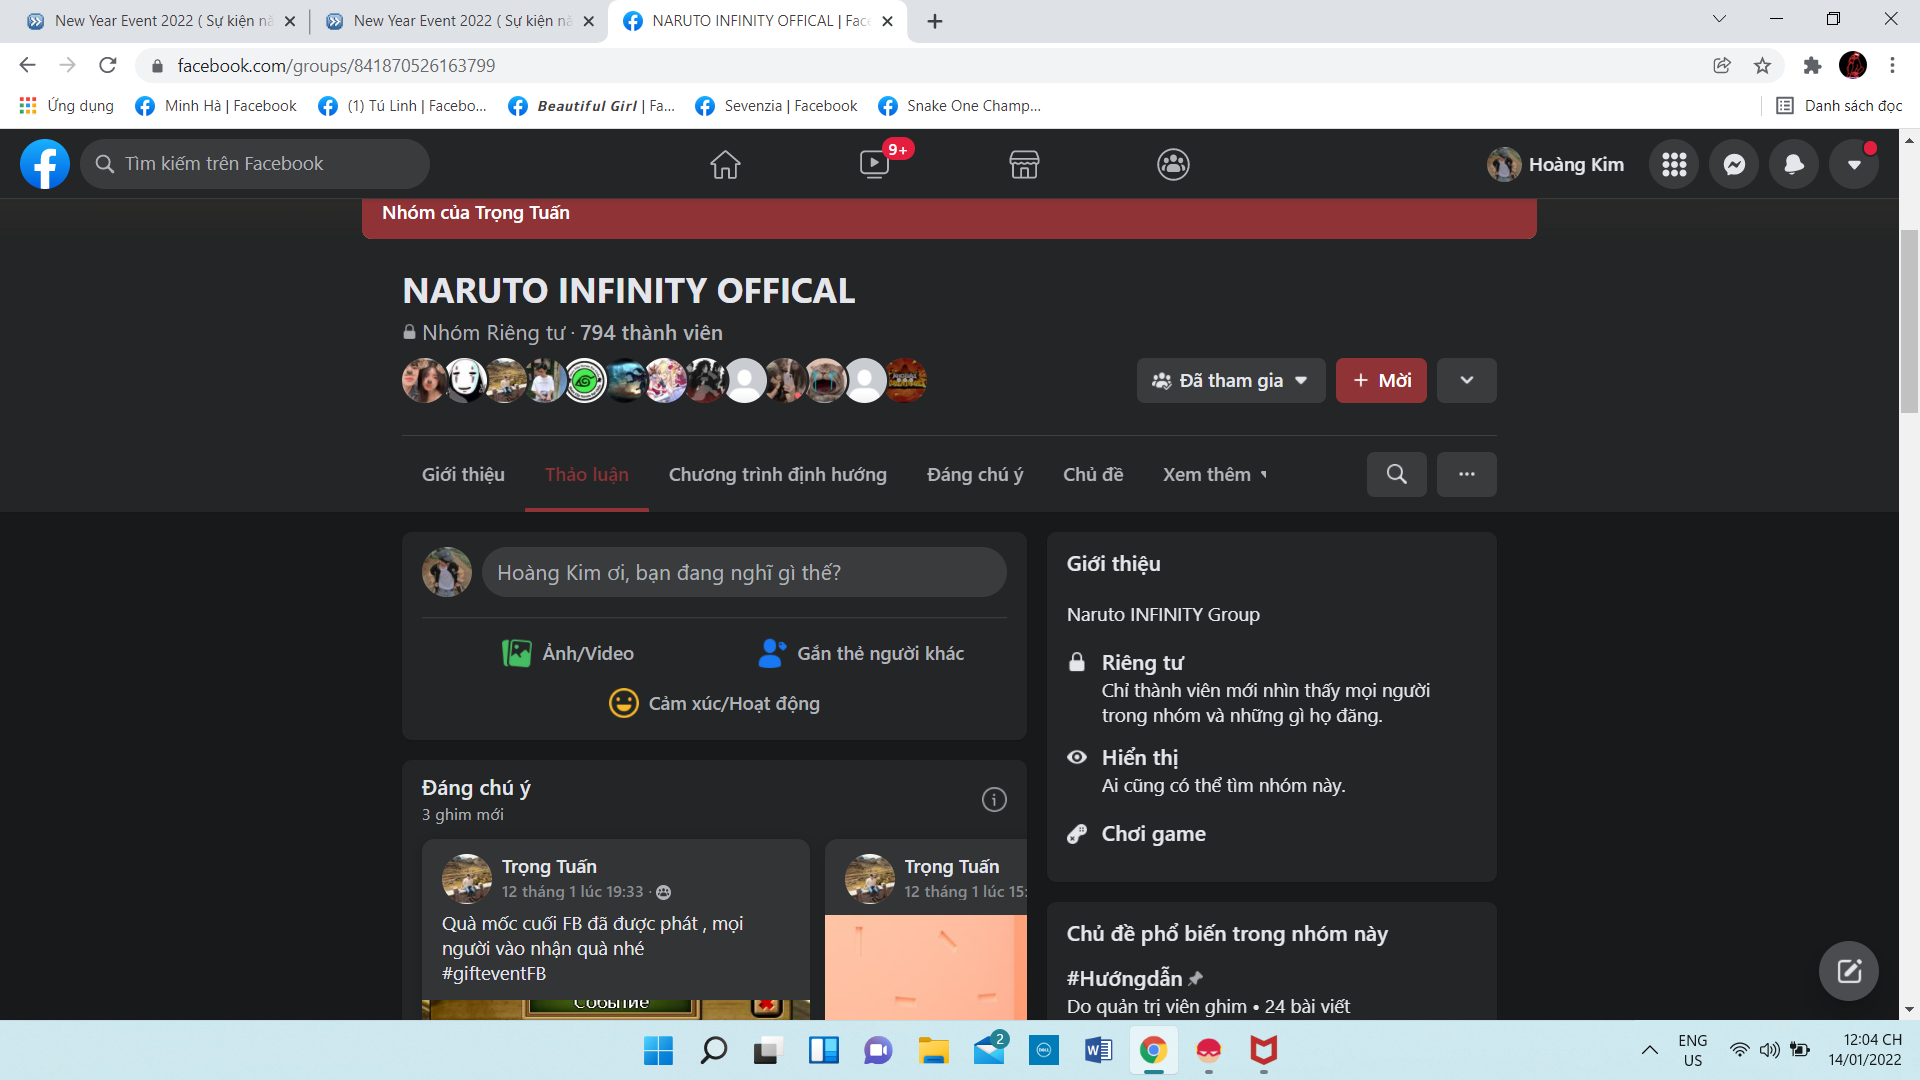Click the Ảnh/Video photo option
The width and height of the screenshot is (1920, 1080).
[x=567, y=653]
